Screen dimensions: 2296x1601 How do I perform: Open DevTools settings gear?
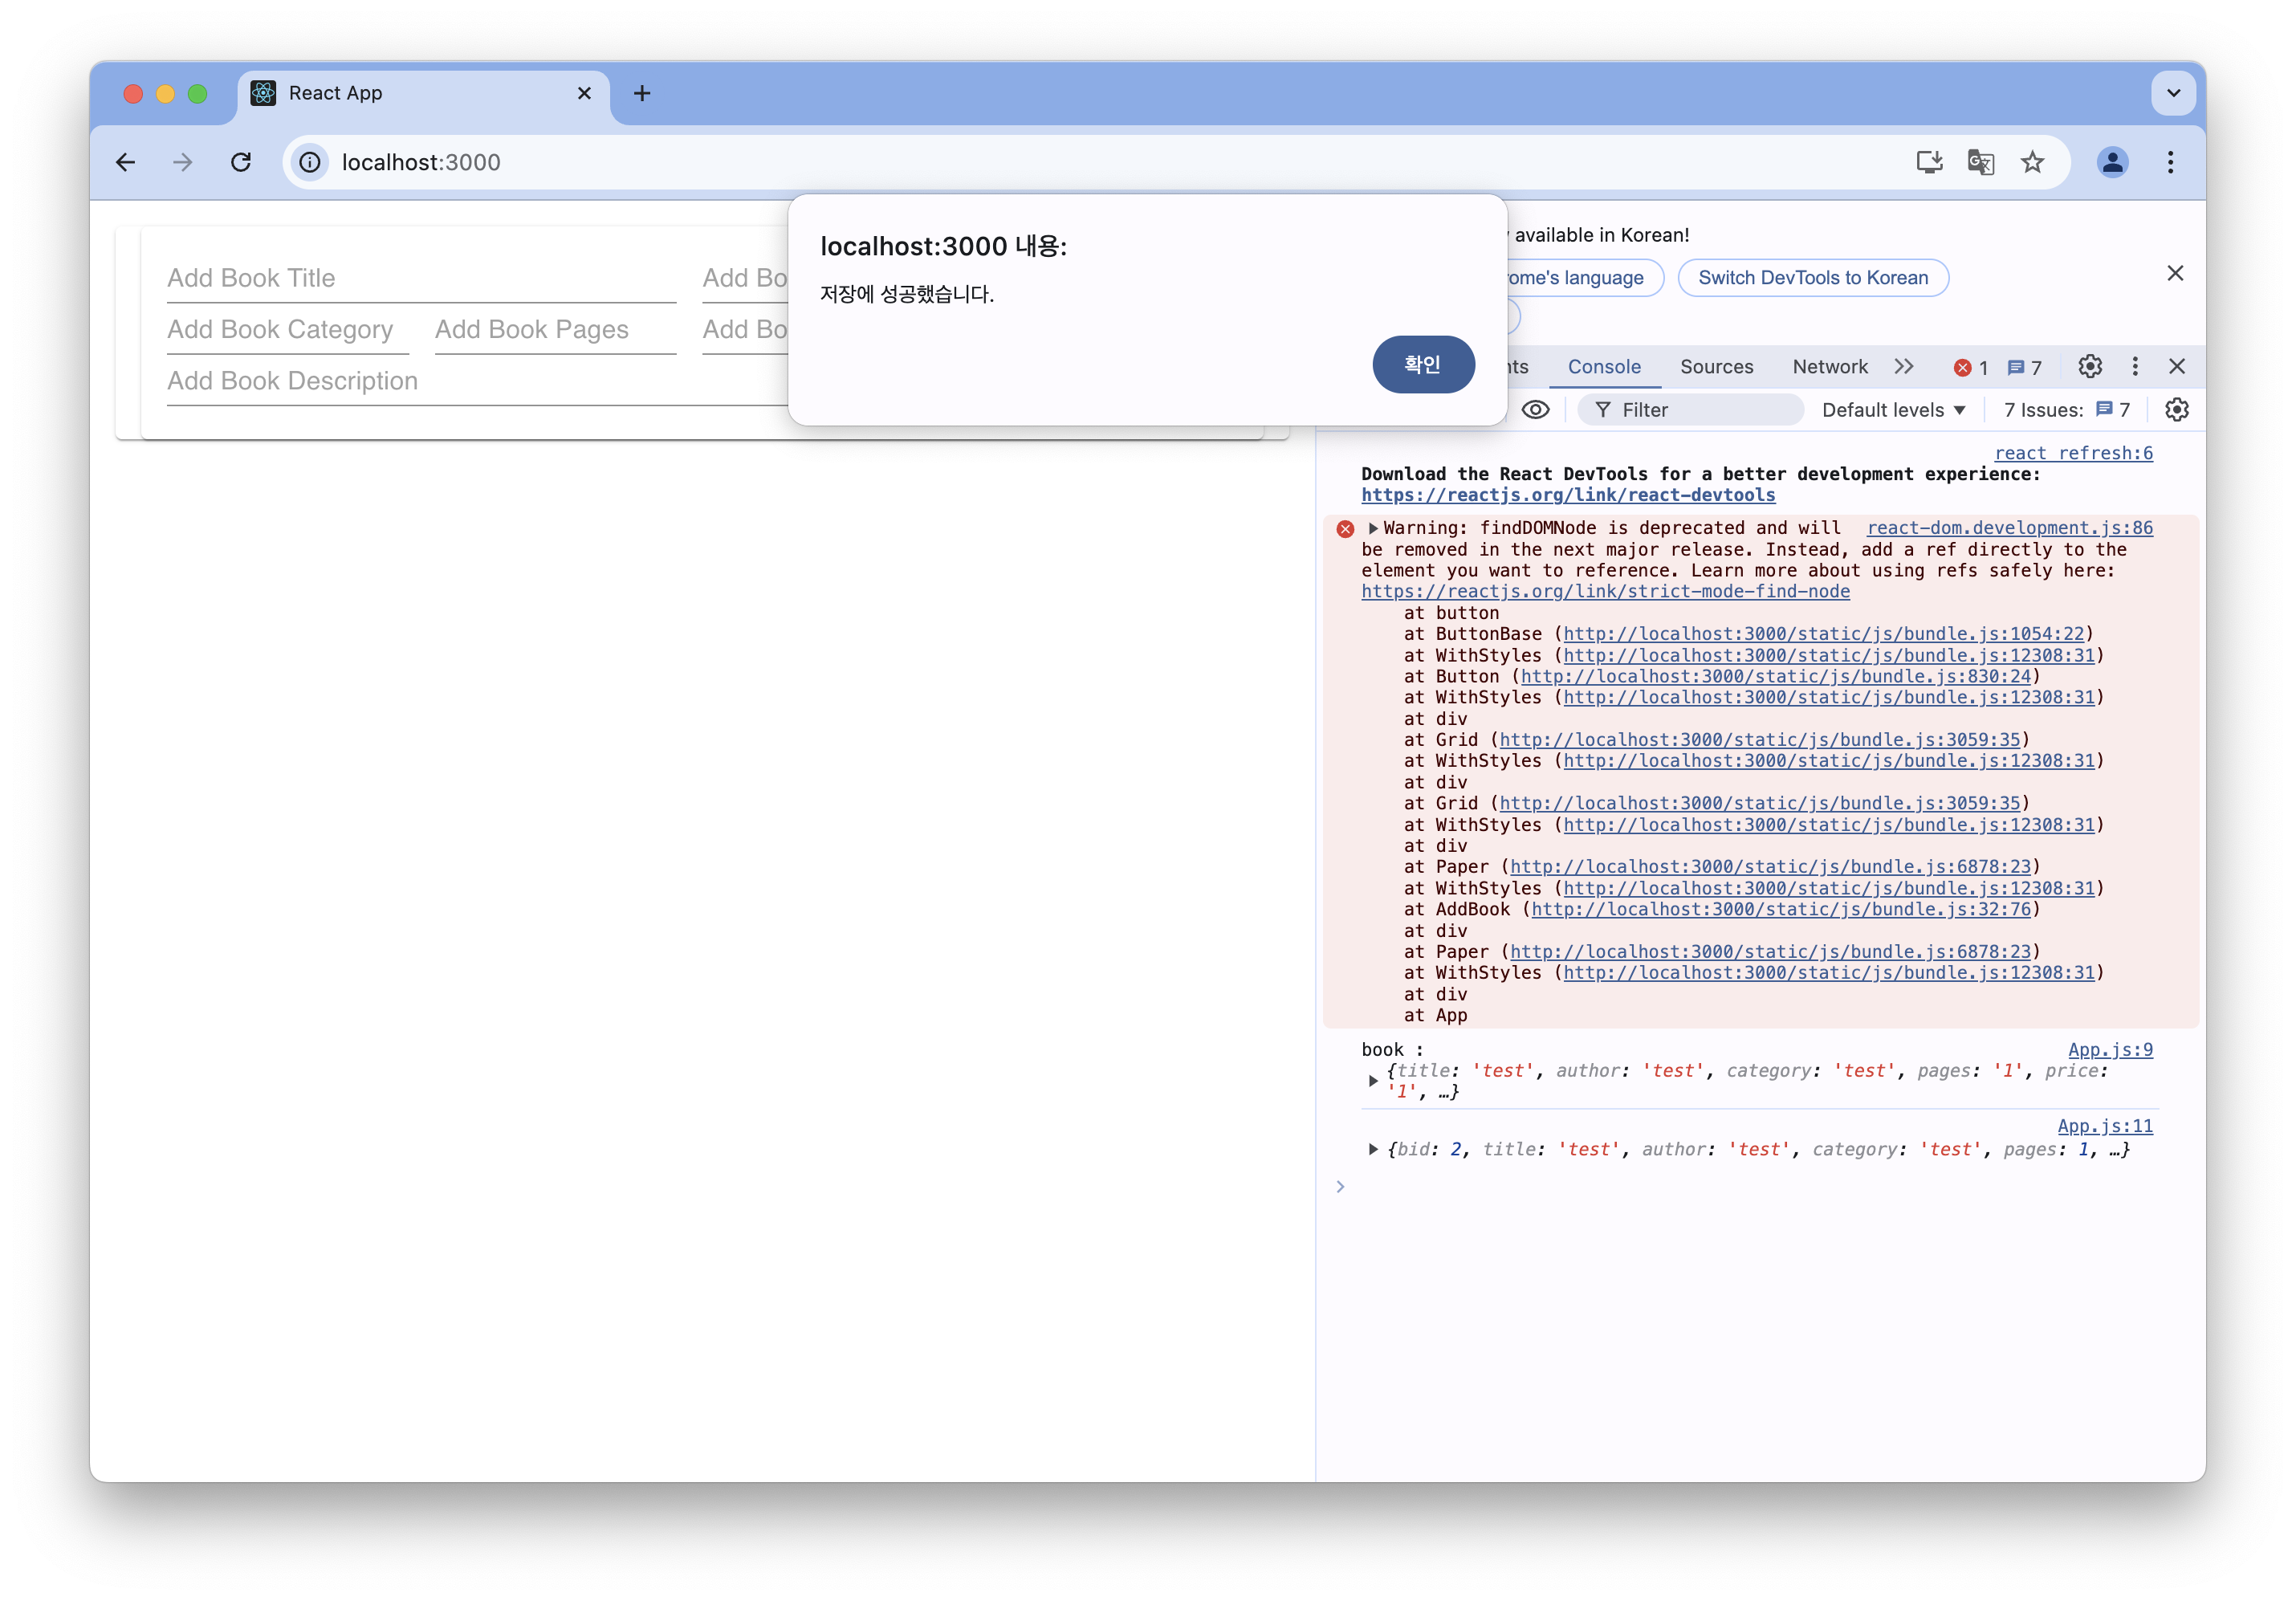(2089, 367)
